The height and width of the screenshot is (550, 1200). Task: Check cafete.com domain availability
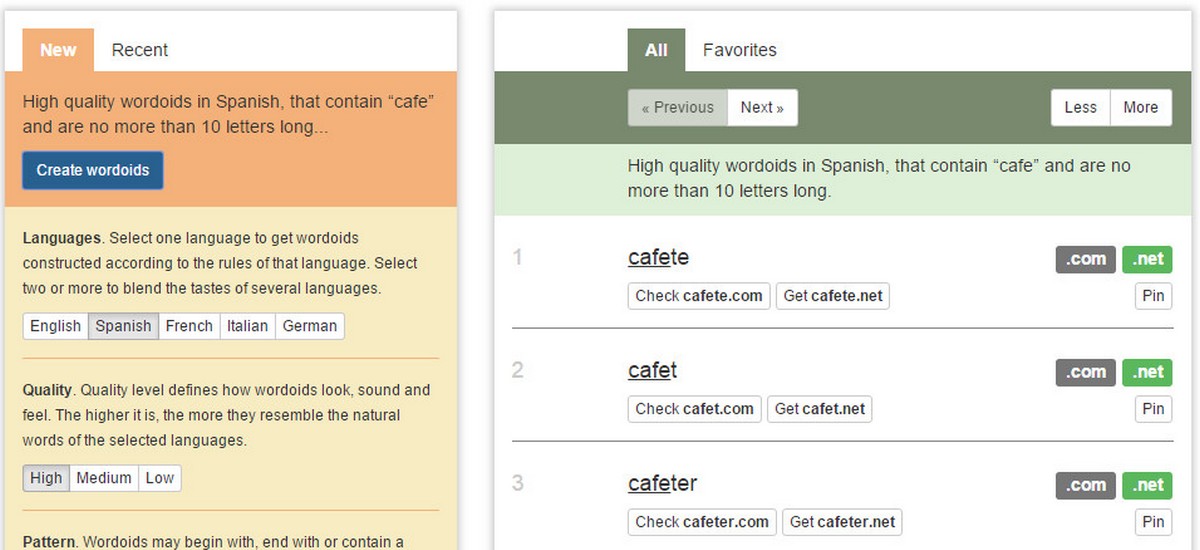tap(699, 296)
